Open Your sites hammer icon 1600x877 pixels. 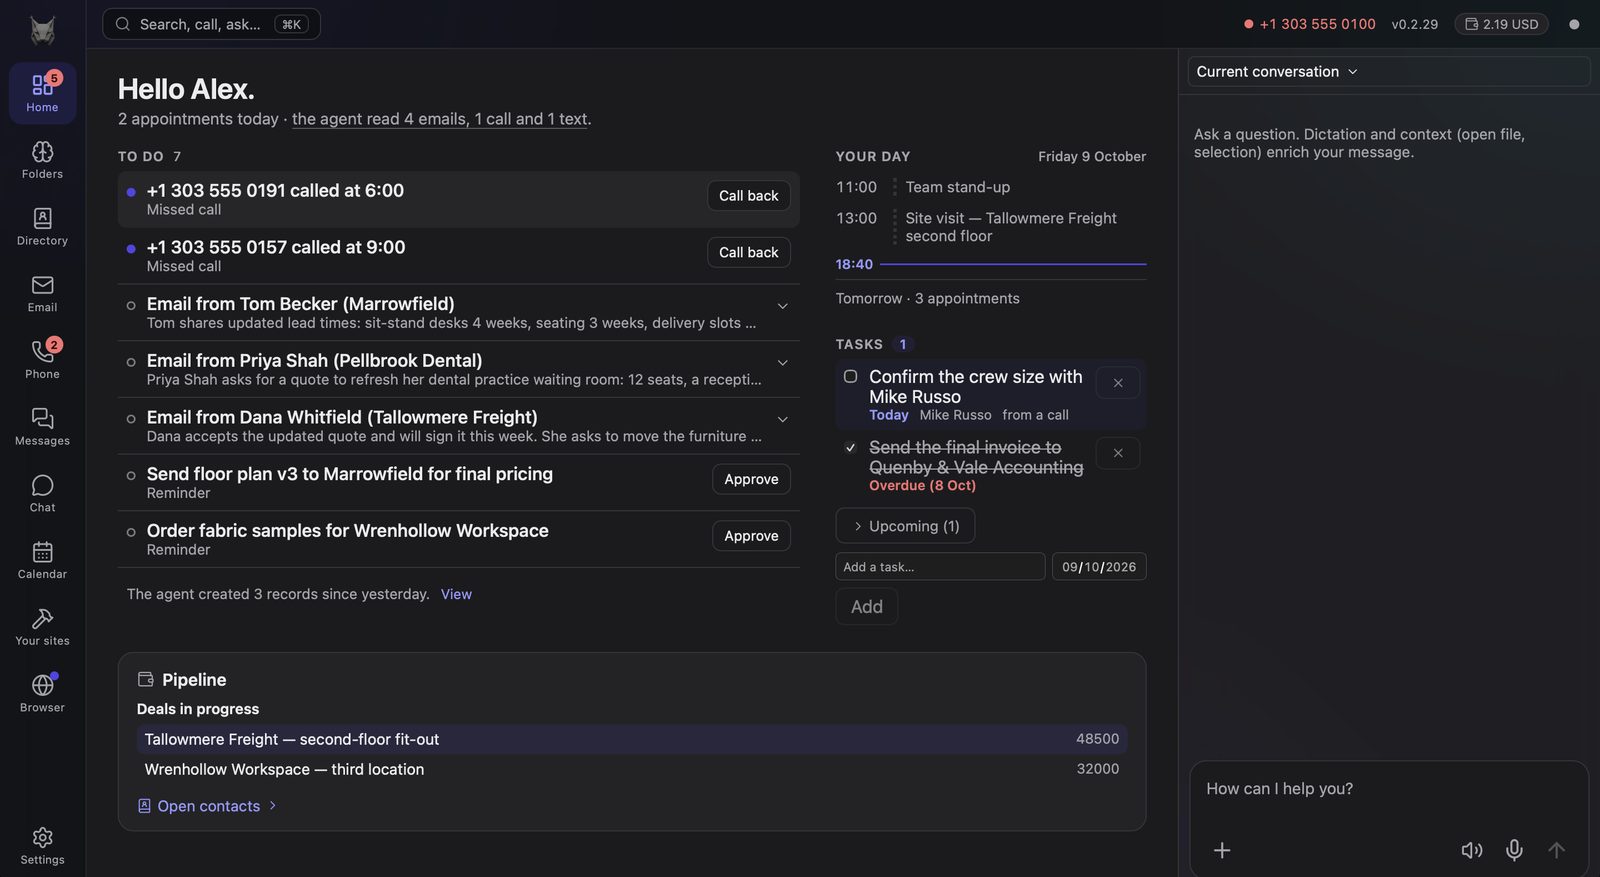pyautogui.click(x=42, y=618)
